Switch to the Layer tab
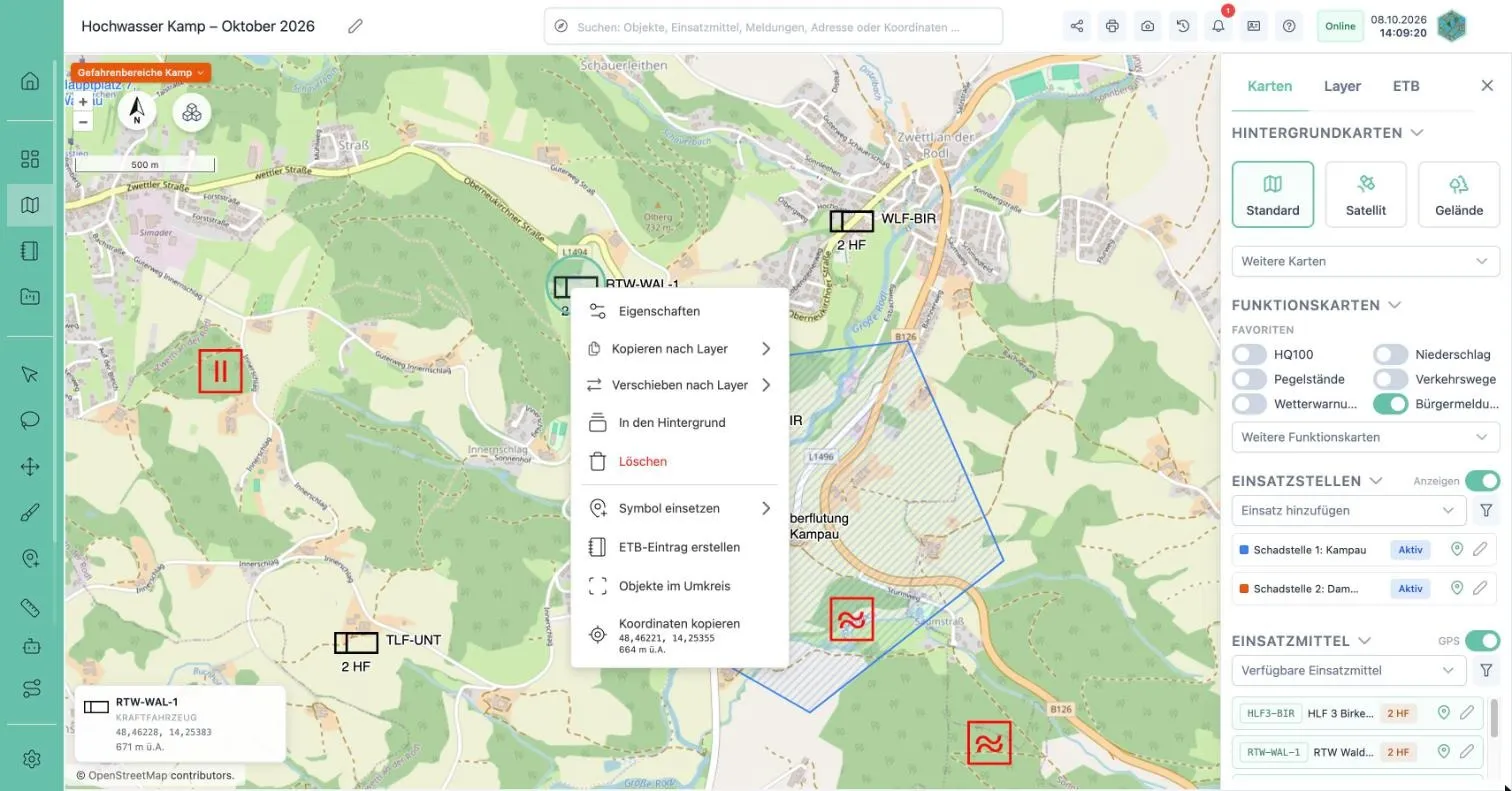The height and width of the screenshot is (791, 1512). coord(1342,86)
